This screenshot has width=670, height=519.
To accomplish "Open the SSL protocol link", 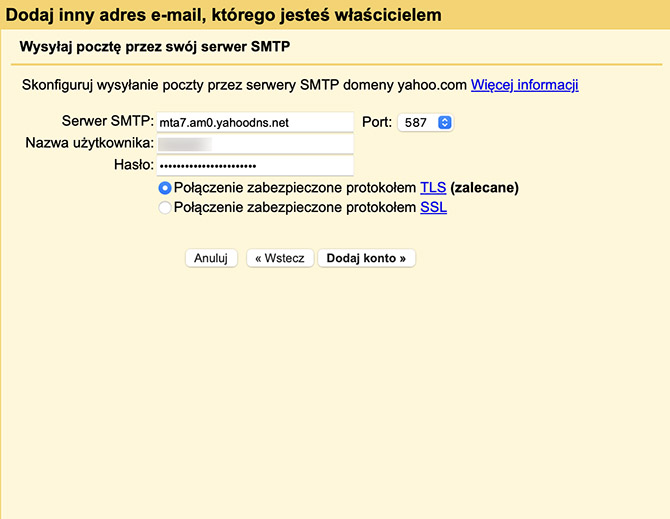I will (433, 207).
